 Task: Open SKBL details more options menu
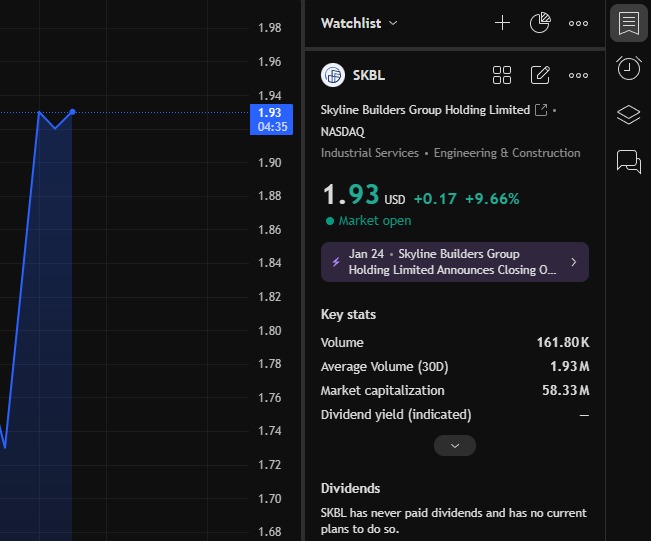tap(578, 75)
